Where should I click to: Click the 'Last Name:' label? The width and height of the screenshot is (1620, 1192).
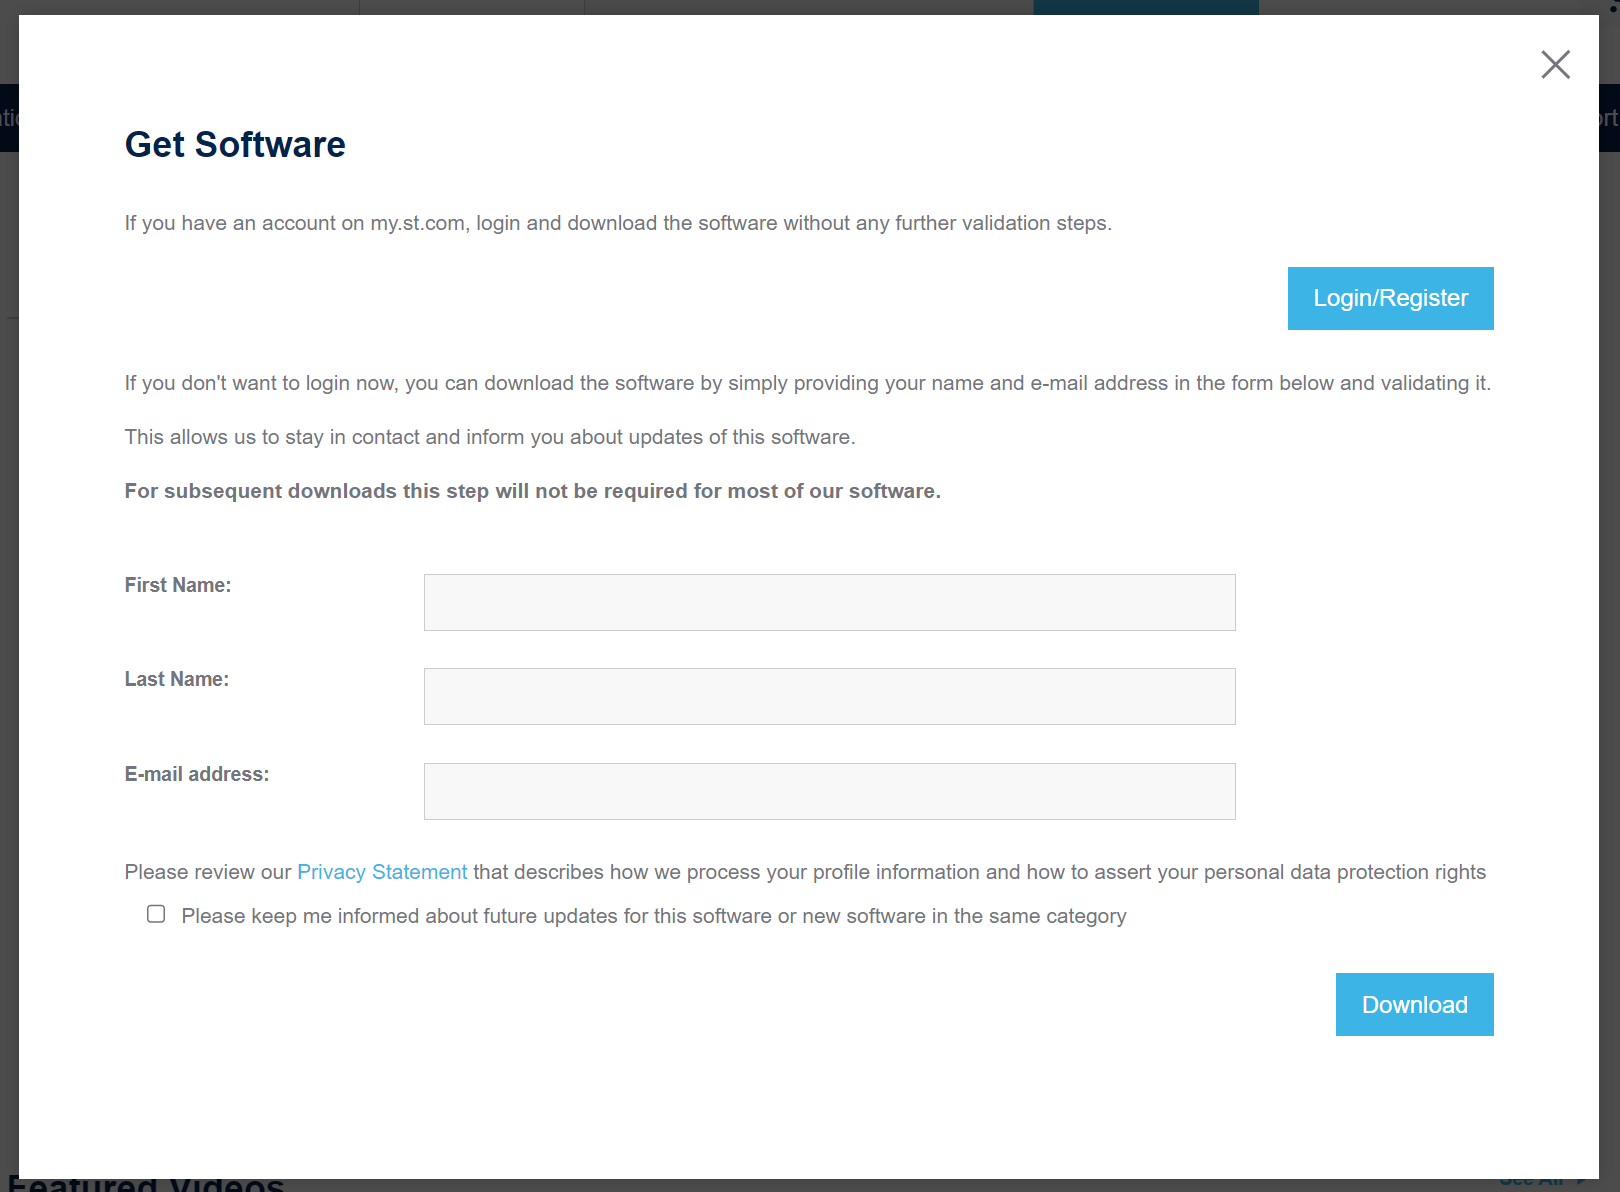[x=177, y=679]
